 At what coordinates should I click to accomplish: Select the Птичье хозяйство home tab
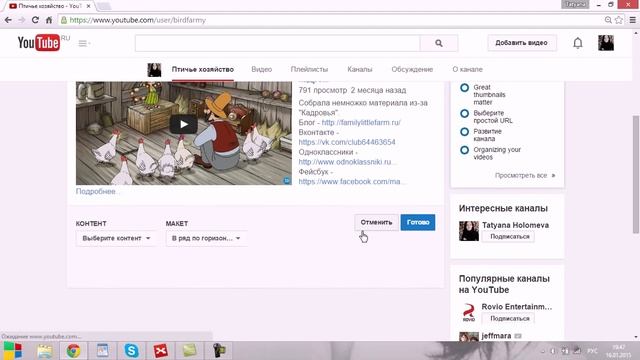[202, 69]
